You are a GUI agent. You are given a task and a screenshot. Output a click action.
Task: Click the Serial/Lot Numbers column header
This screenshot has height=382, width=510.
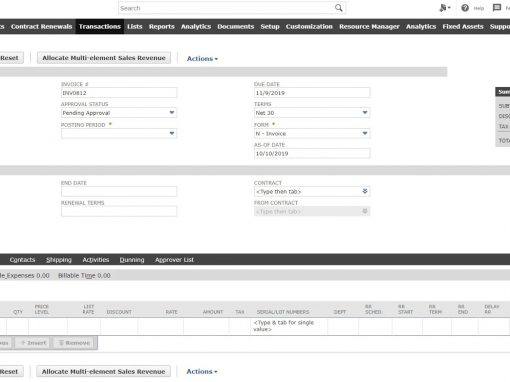coord(283,312)
